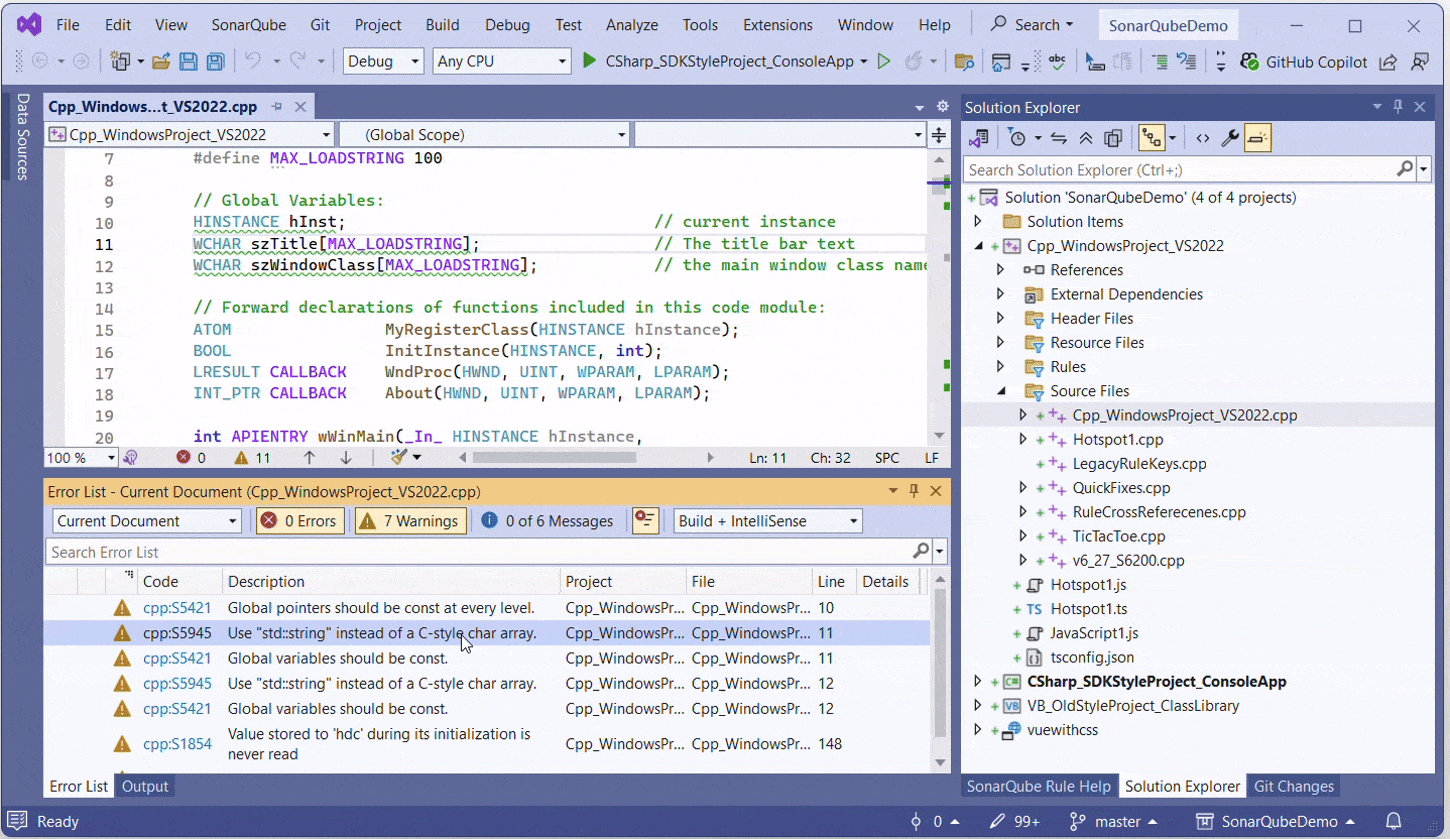
Task: Open the Extensions menu
Action: [x=778, y=25]
